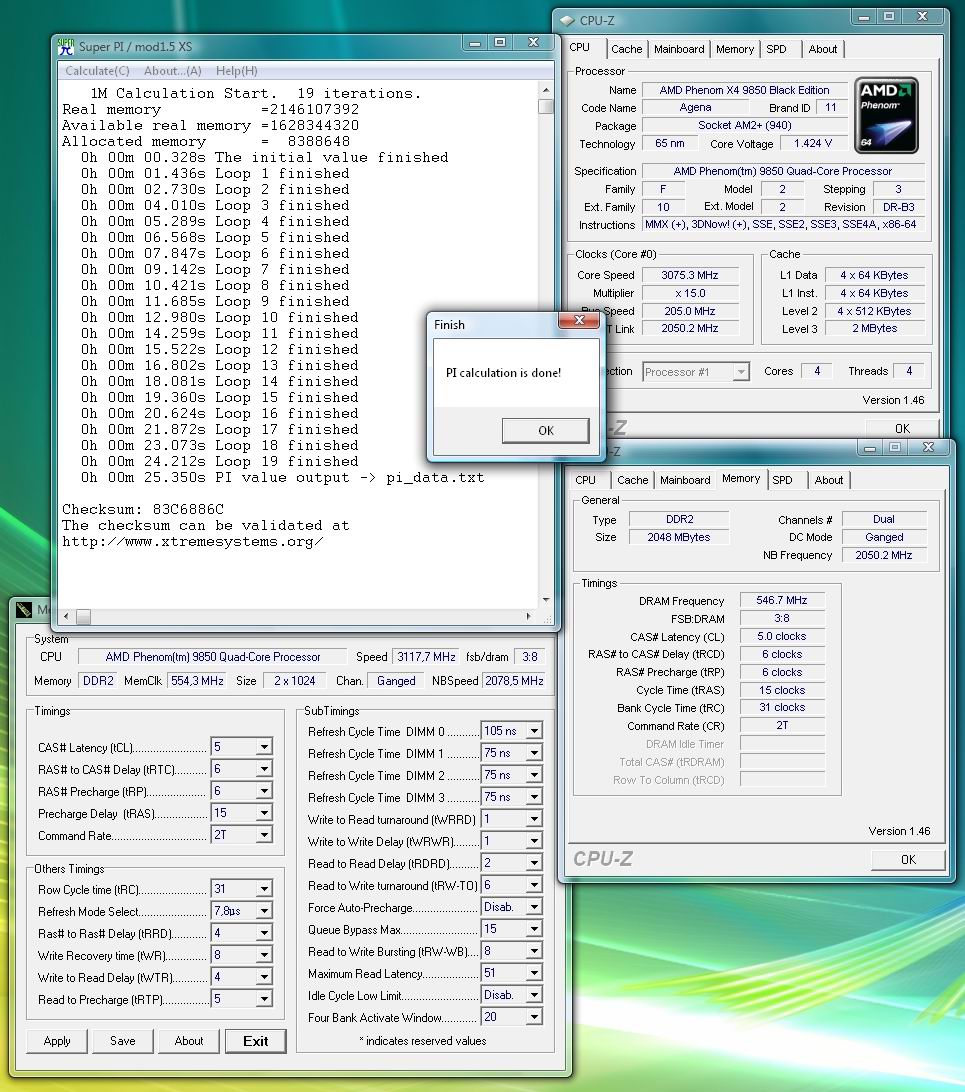Expand Write to Write Delay (tWRWR) dropdown
965x1092 pixels.
534,841
